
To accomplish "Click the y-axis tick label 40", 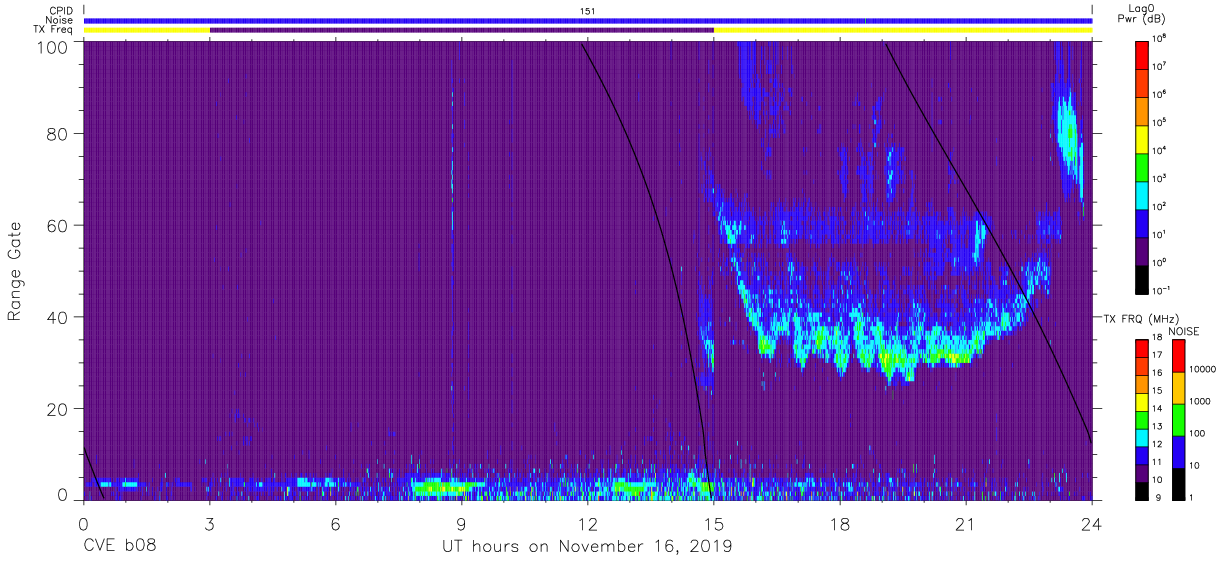I will tap(58, 317).
